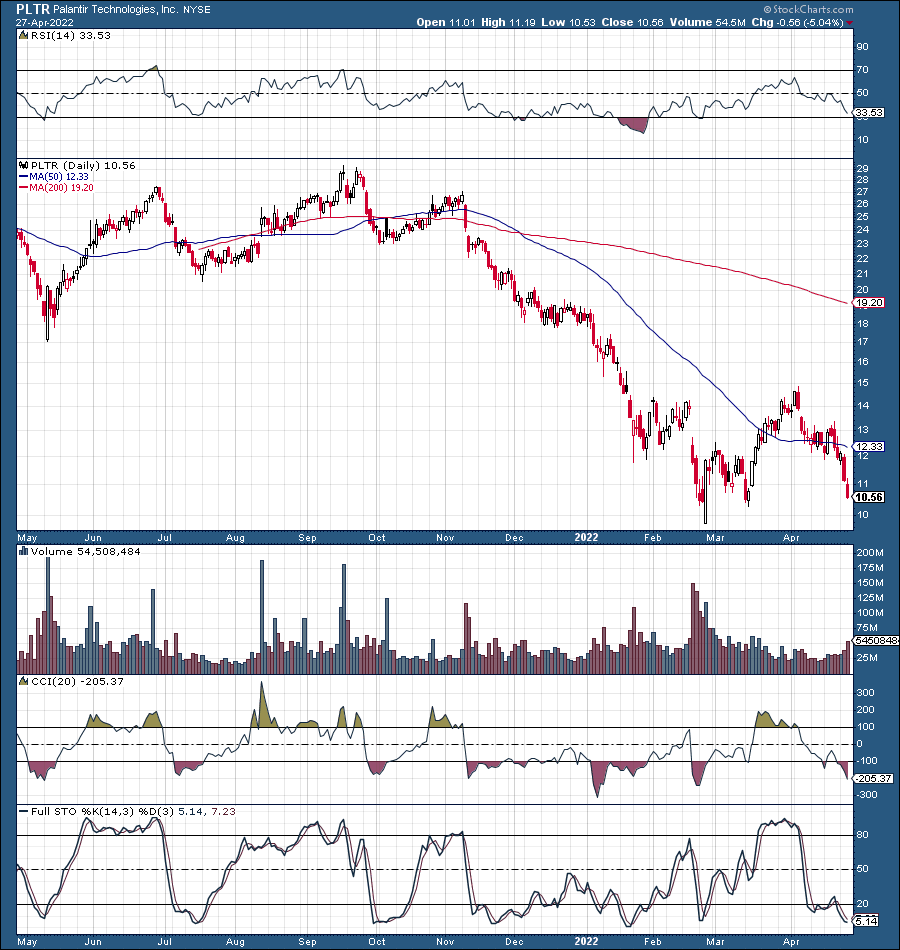Image resolution: width=900 pixels, height=950 pixels.
Task: Click the 200M volume axis label
Action: 870,553
